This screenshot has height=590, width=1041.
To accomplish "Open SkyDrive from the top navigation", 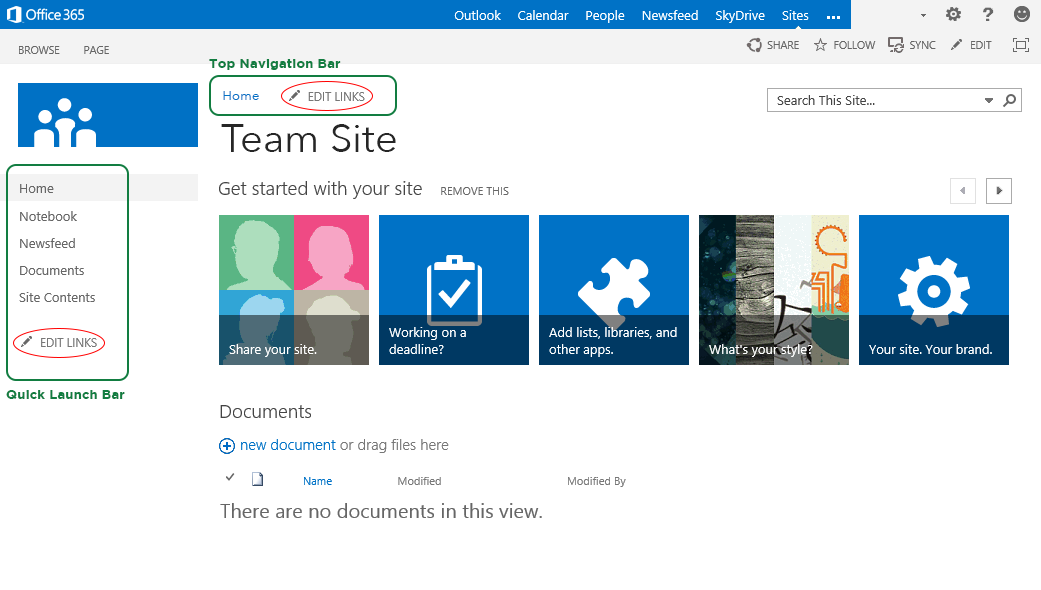I will [739, 15].
